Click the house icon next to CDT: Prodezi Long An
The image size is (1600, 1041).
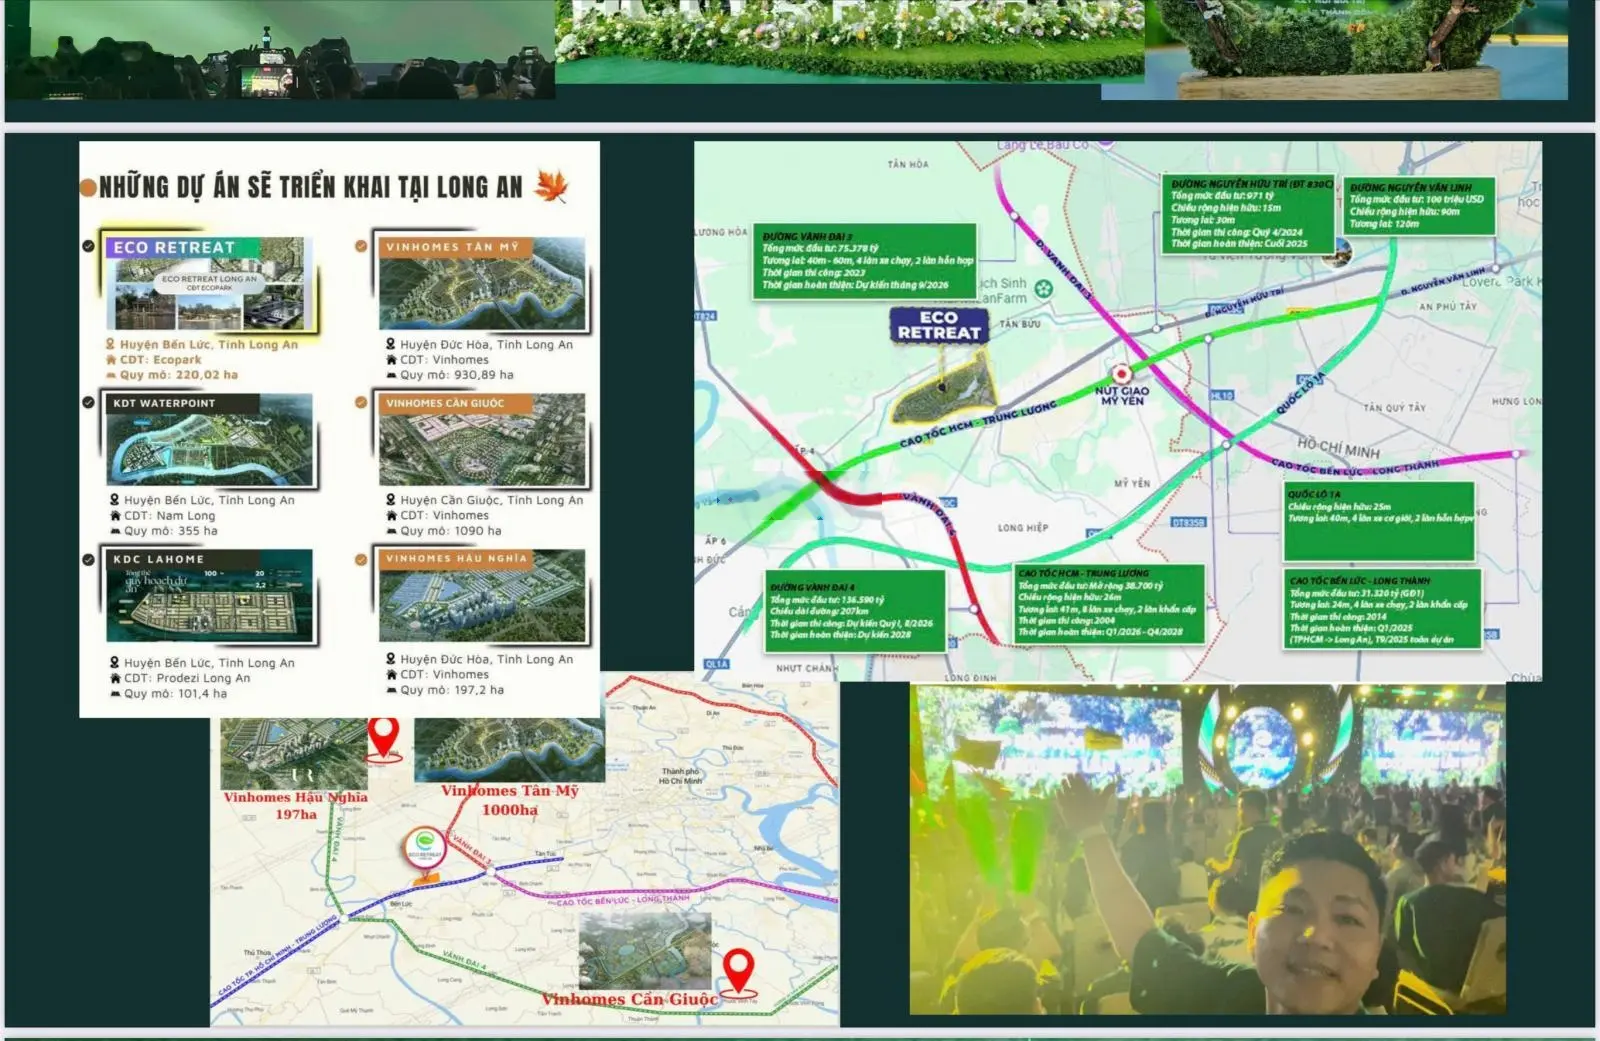click(x=115, y=678)
